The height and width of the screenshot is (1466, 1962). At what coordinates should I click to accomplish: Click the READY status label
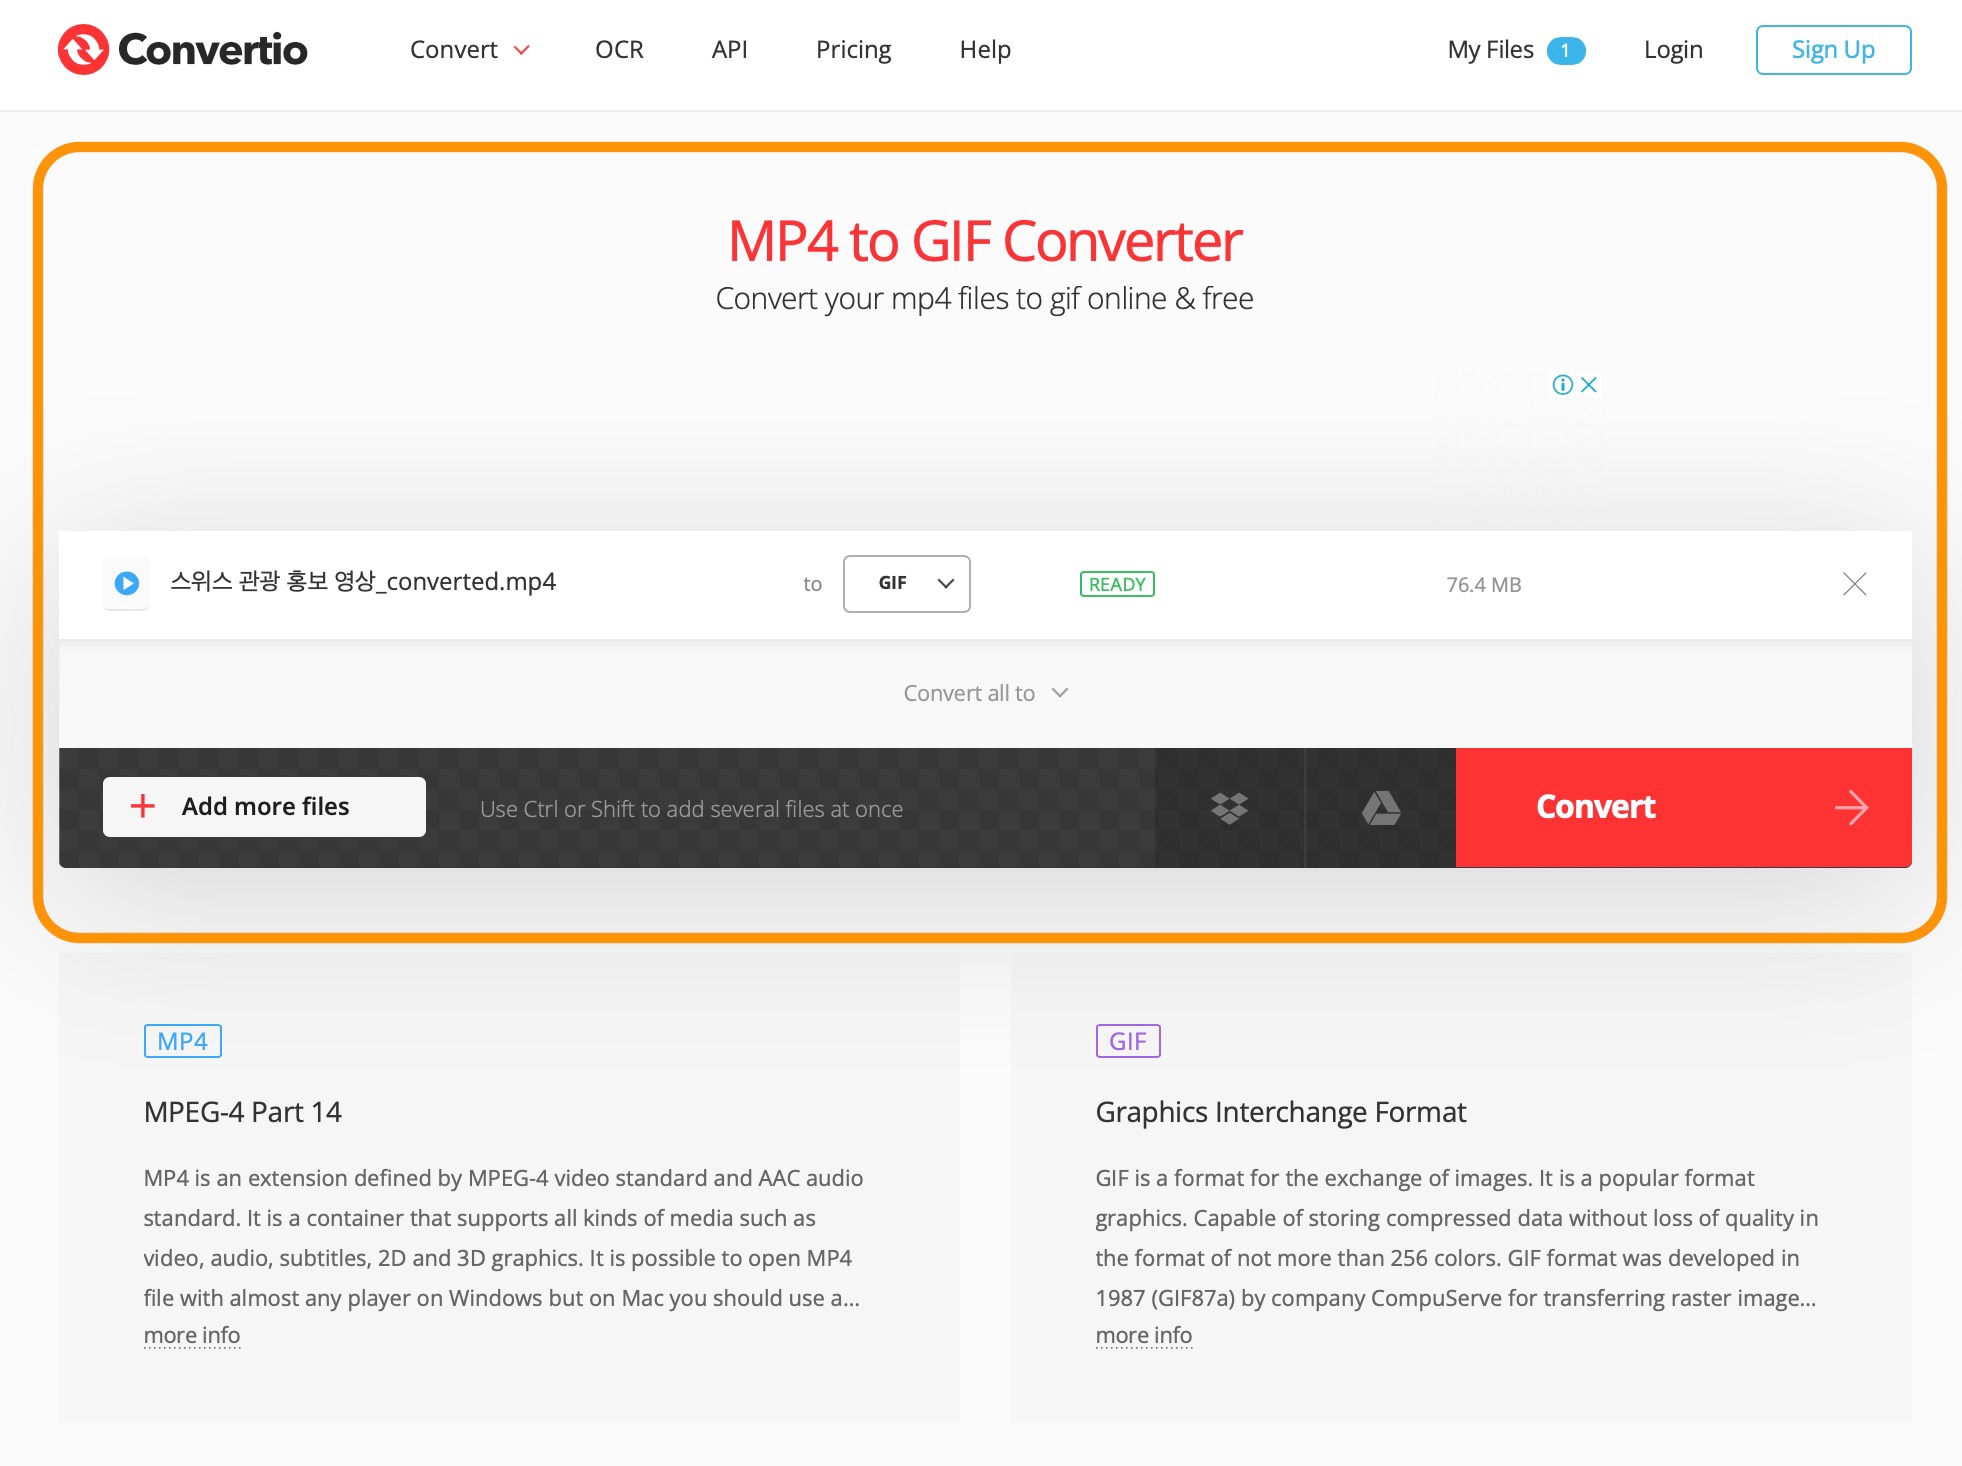[1117, 584]
